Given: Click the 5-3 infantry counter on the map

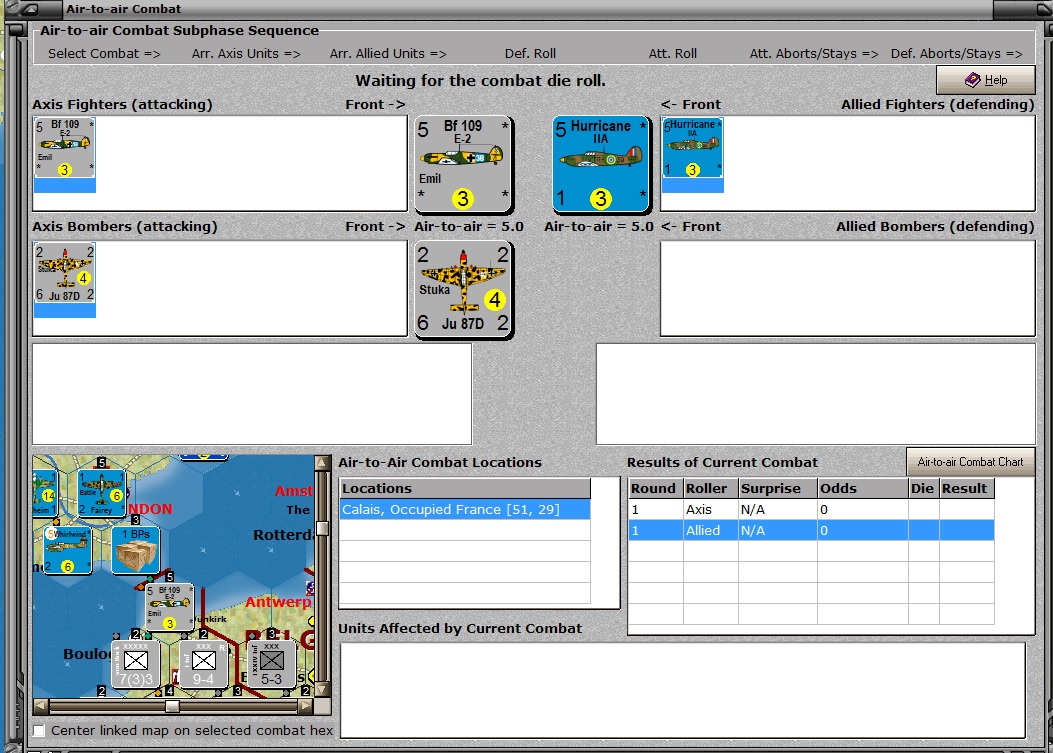Looking at the screenshot, I should click(x=271, y=664).
